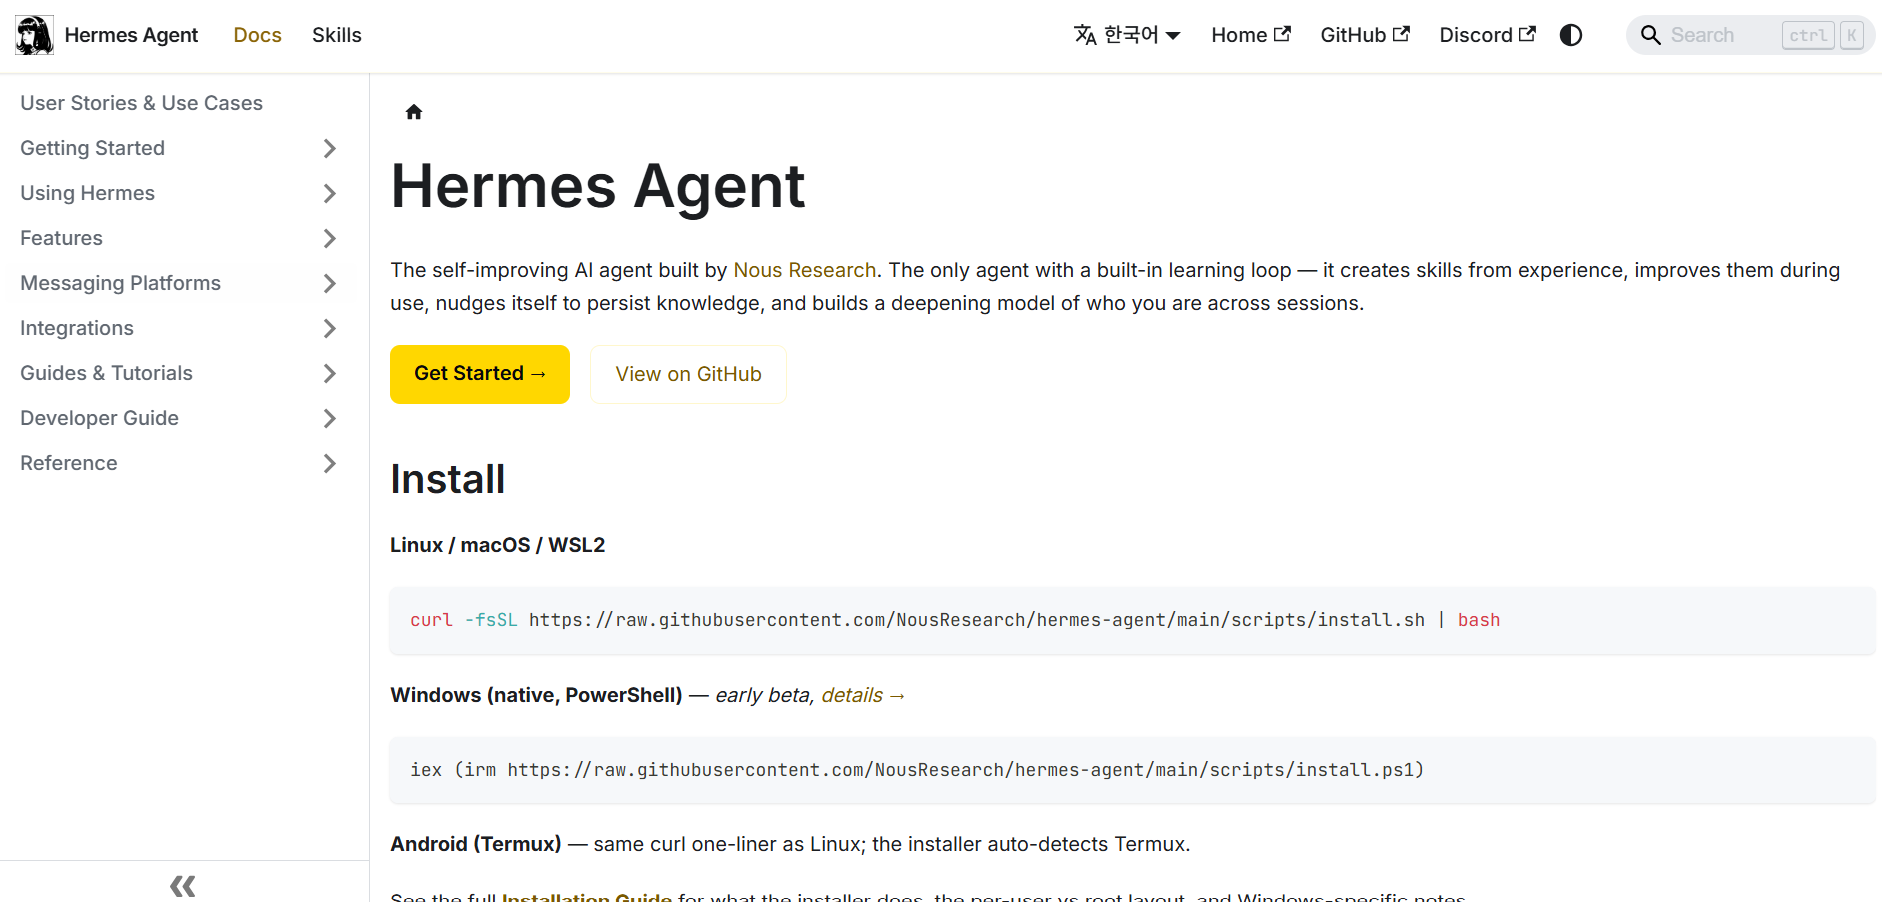This screenshot has height=902, width=1882.
Task: Click the Hermes Agent logo image
Action: pyautogui.click(x=35, y=35)
